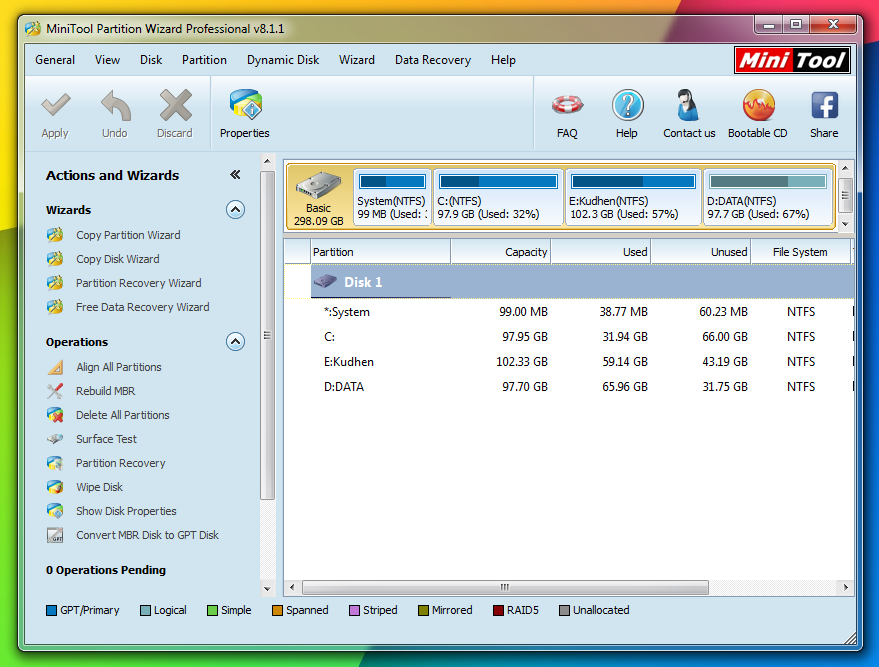Viewport: 879px width, 667px height.
Task: Launch Copy Disk Wizard link
Action: [118, 259]
